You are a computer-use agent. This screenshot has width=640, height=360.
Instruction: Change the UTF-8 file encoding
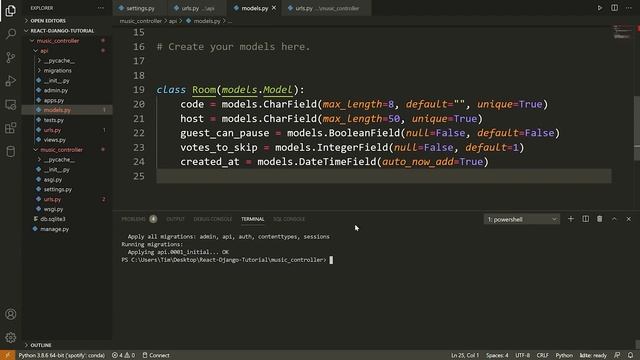click(522, 355)
